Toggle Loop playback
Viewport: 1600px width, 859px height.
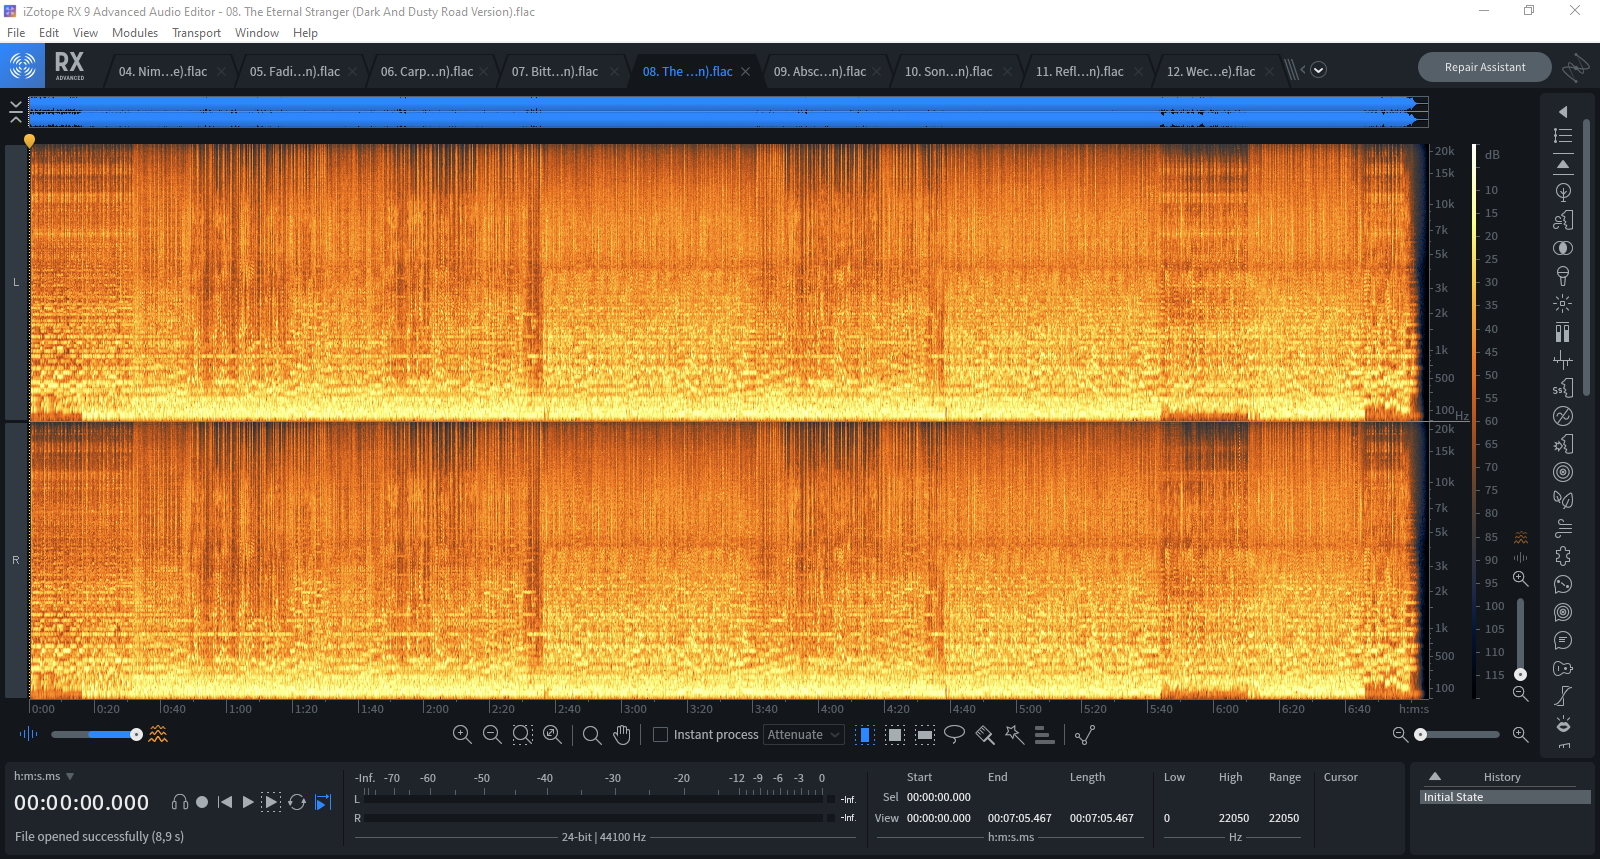297,802
